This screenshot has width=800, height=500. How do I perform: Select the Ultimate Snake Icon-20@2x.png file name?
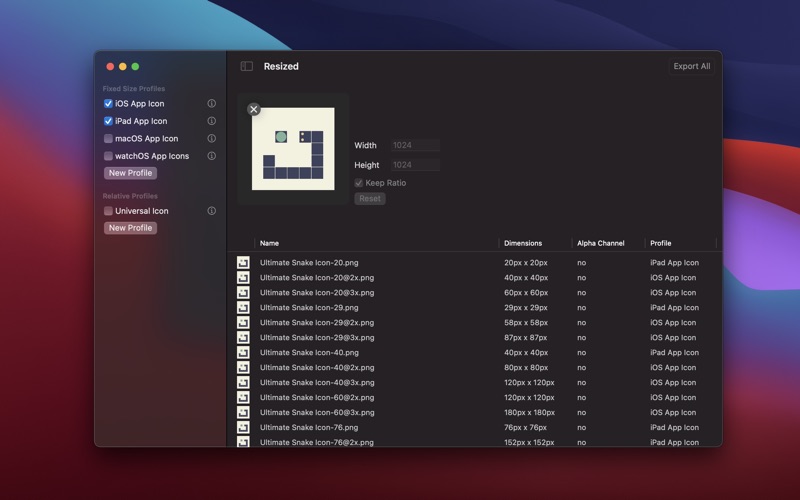tap(317, 278)
